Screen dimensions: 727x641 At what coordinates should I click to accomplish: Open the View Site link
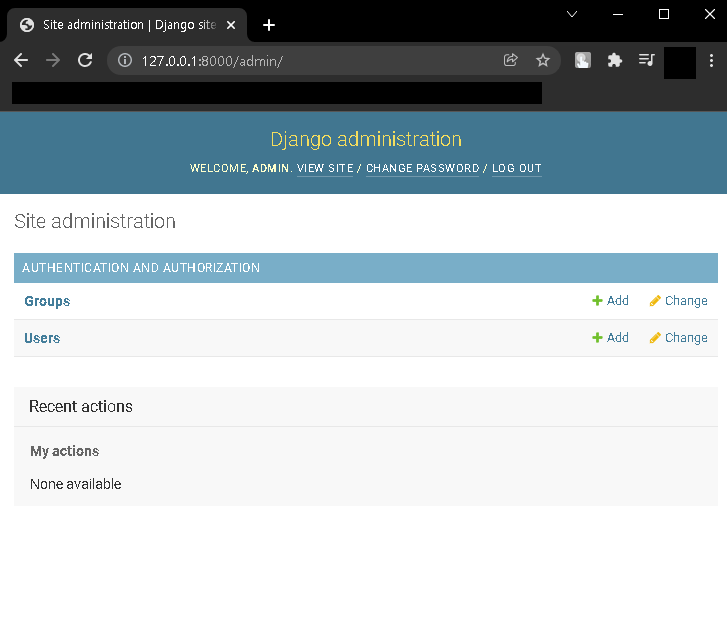tap(325, 168)
